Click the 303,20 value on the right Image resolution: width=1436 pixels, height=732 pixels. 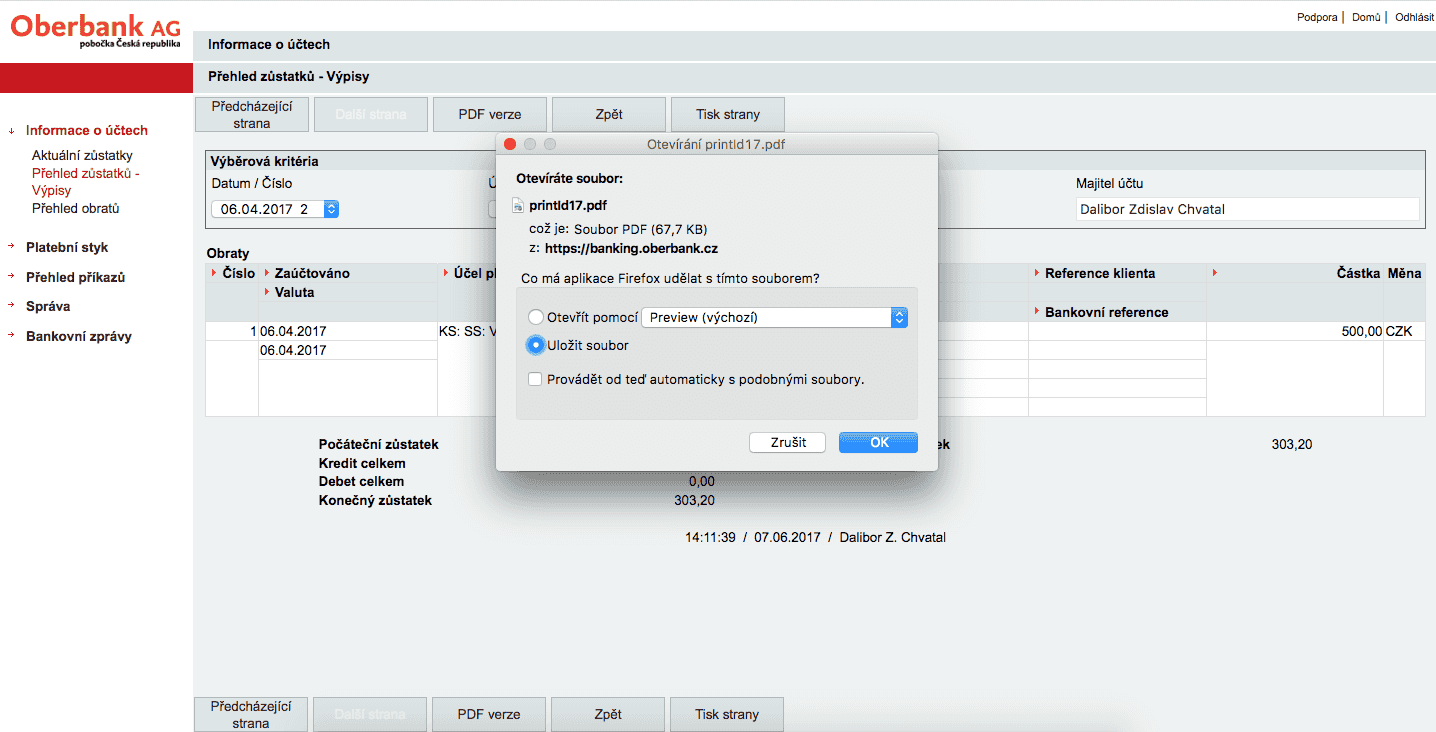pyautogui.click(x=1292, y=444)
